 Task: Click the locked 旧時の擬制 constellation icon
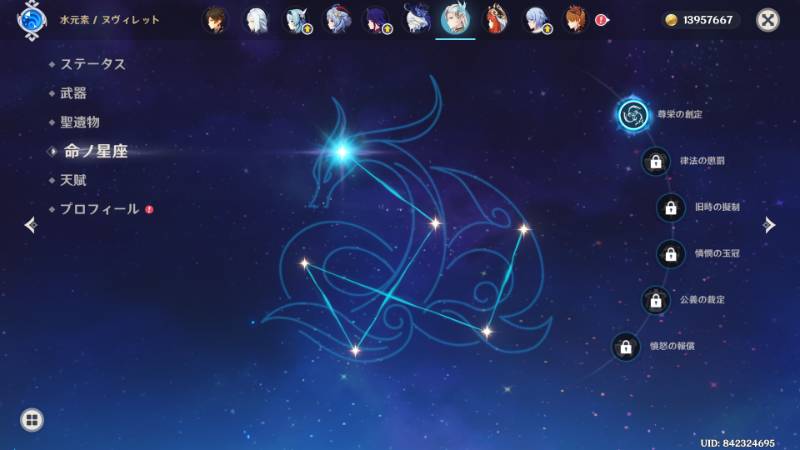(670, 208)
